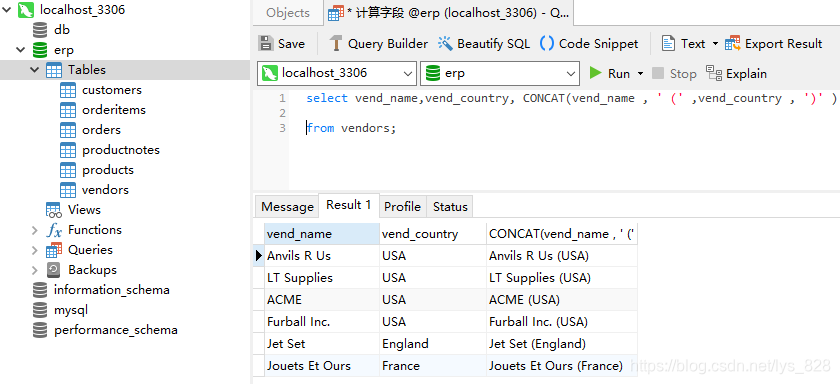840x384 pixels.
Task: Click the vend_name column header
Action: (321, 234)
